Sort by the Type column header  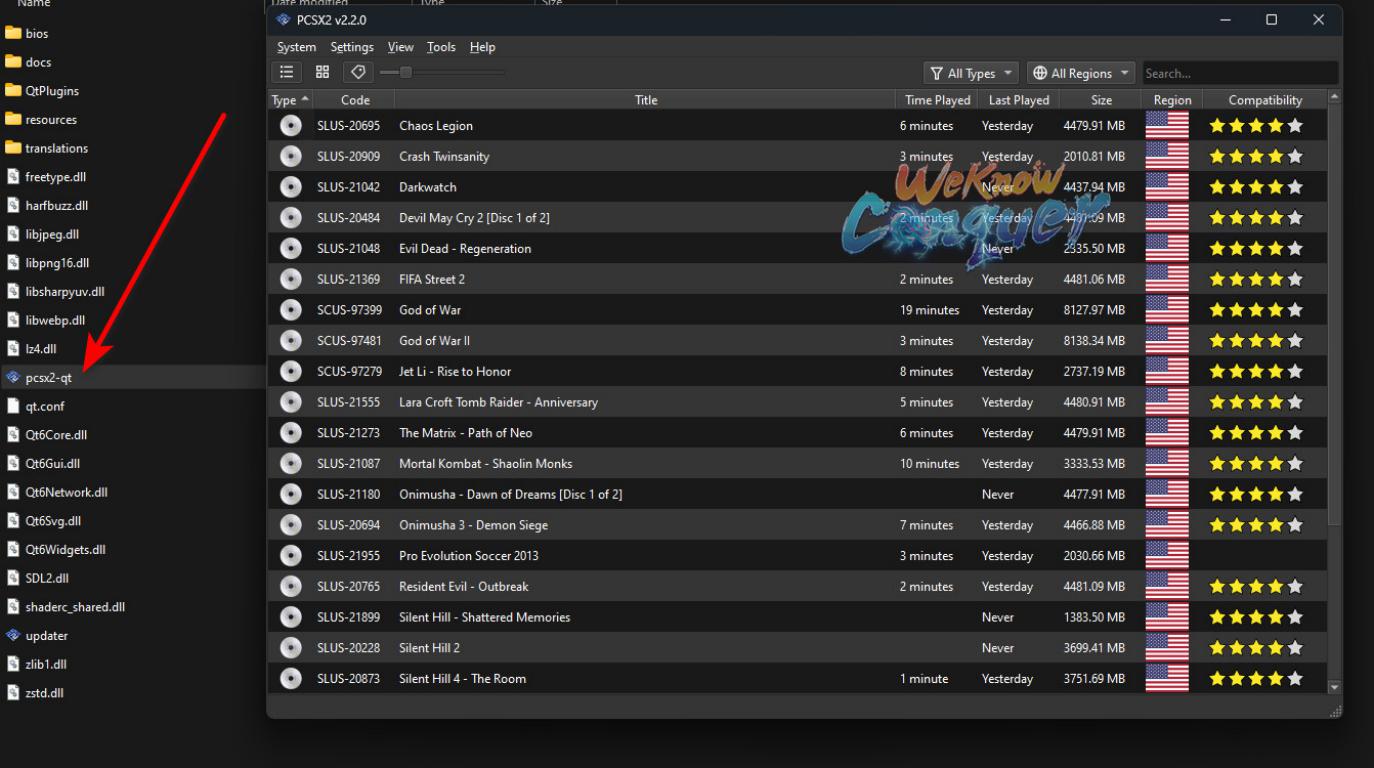(290, 100)
